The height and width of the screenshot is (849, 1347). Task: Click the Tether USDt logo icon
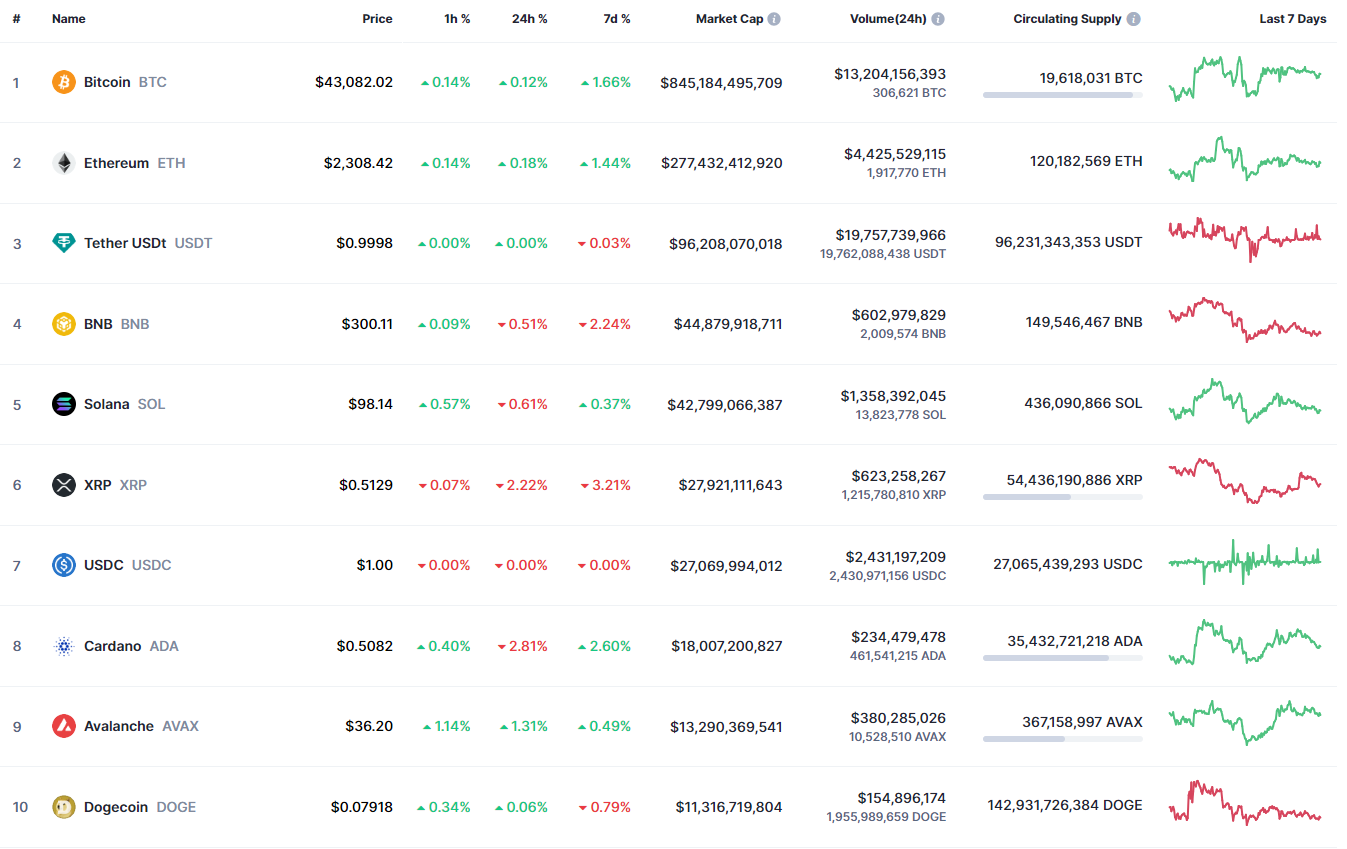(64, 243)
